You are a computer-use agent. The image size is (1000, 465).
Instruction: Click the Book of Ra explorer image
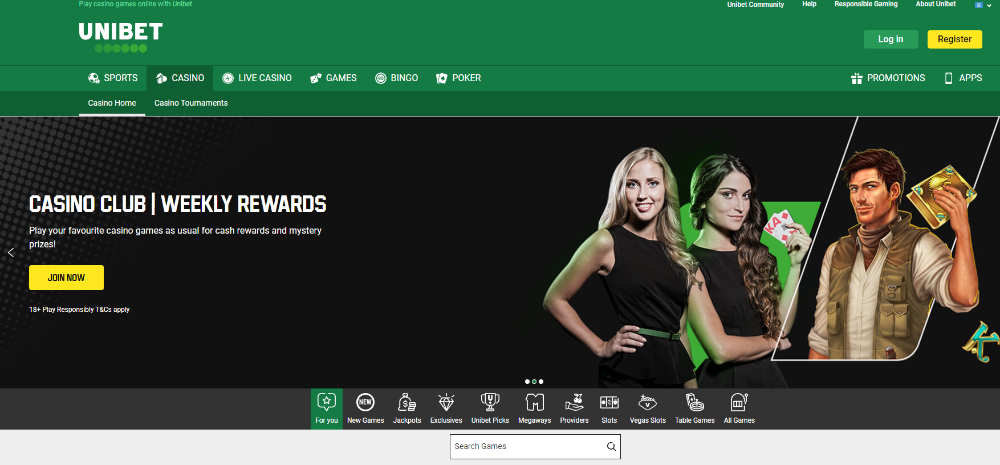[892, 255]
